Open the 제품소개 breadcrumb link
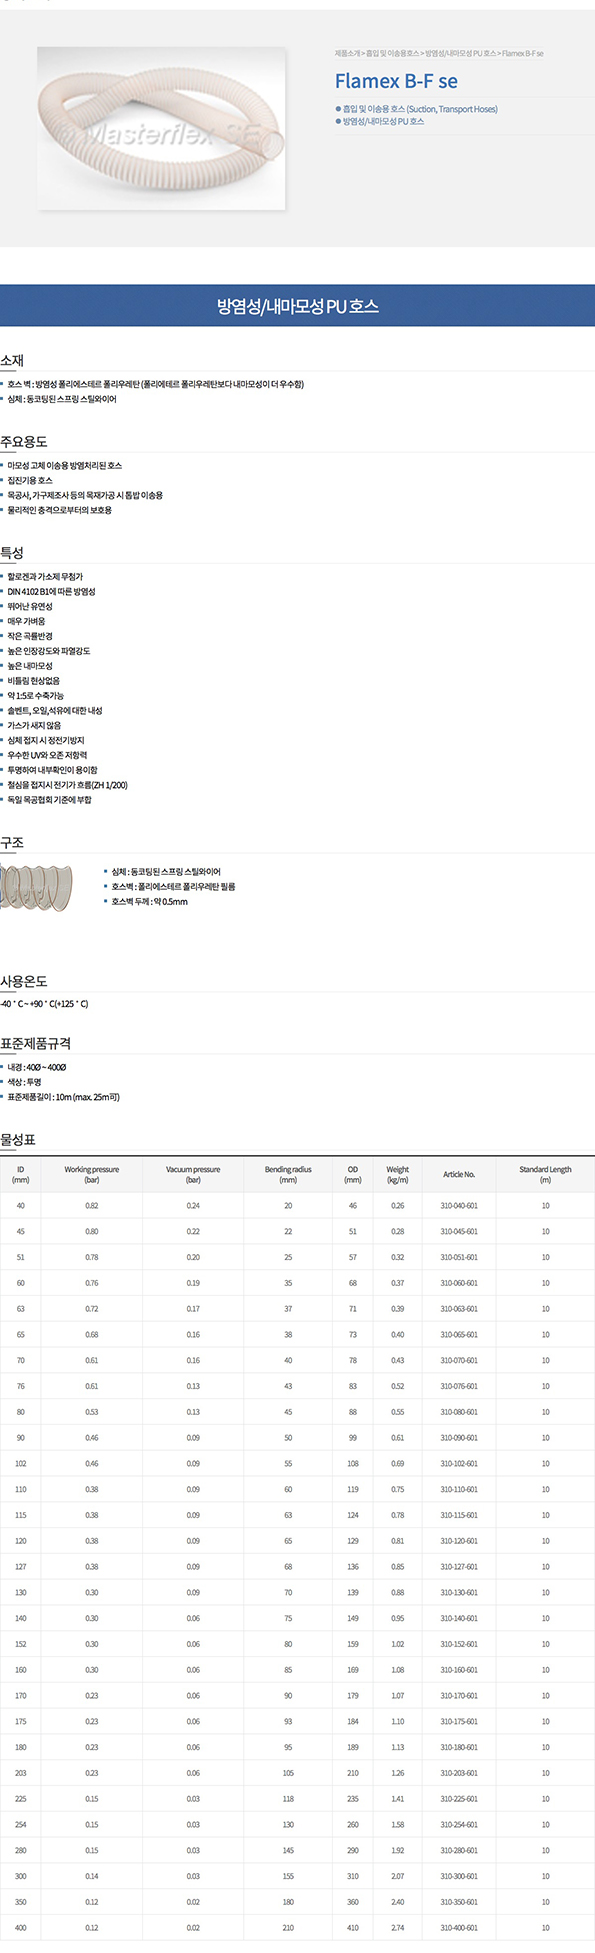595x1953 pixels. pos(348,53)
